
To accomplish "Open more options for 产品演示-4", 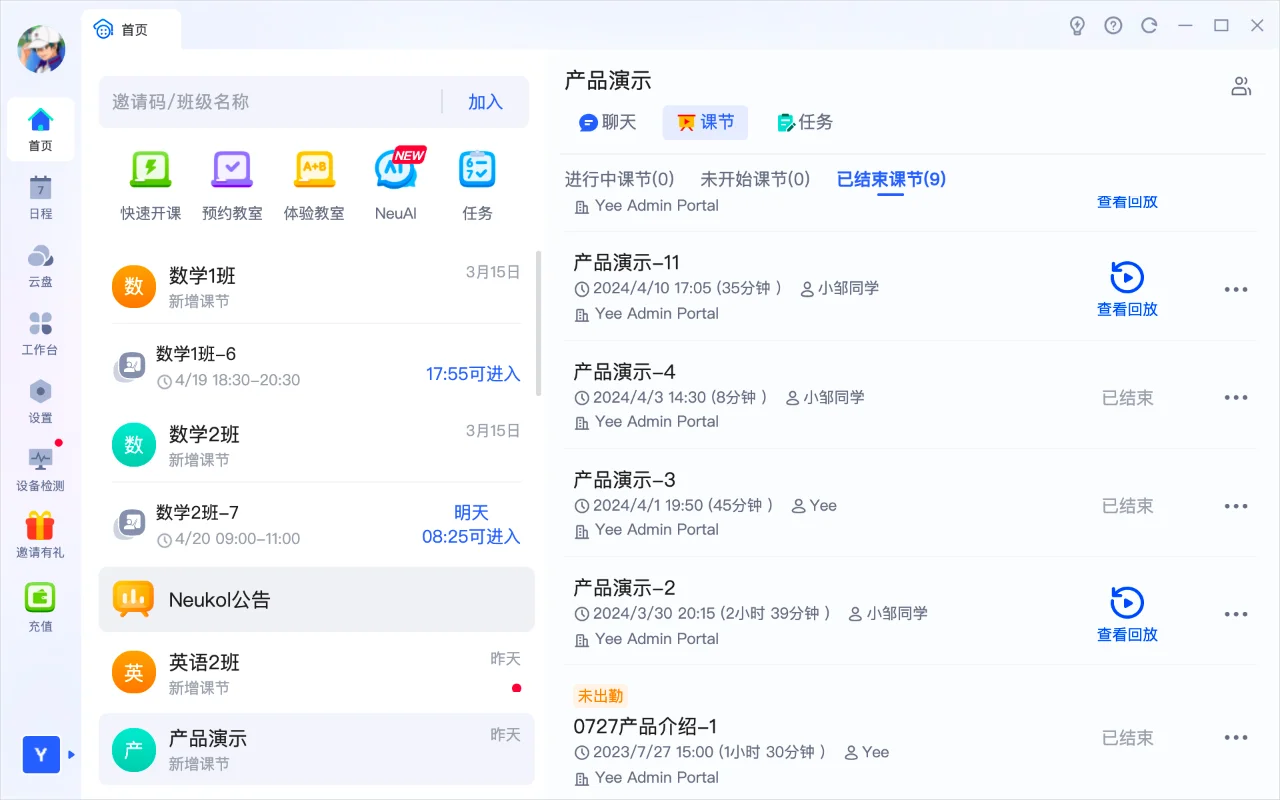I will 1236,397.
